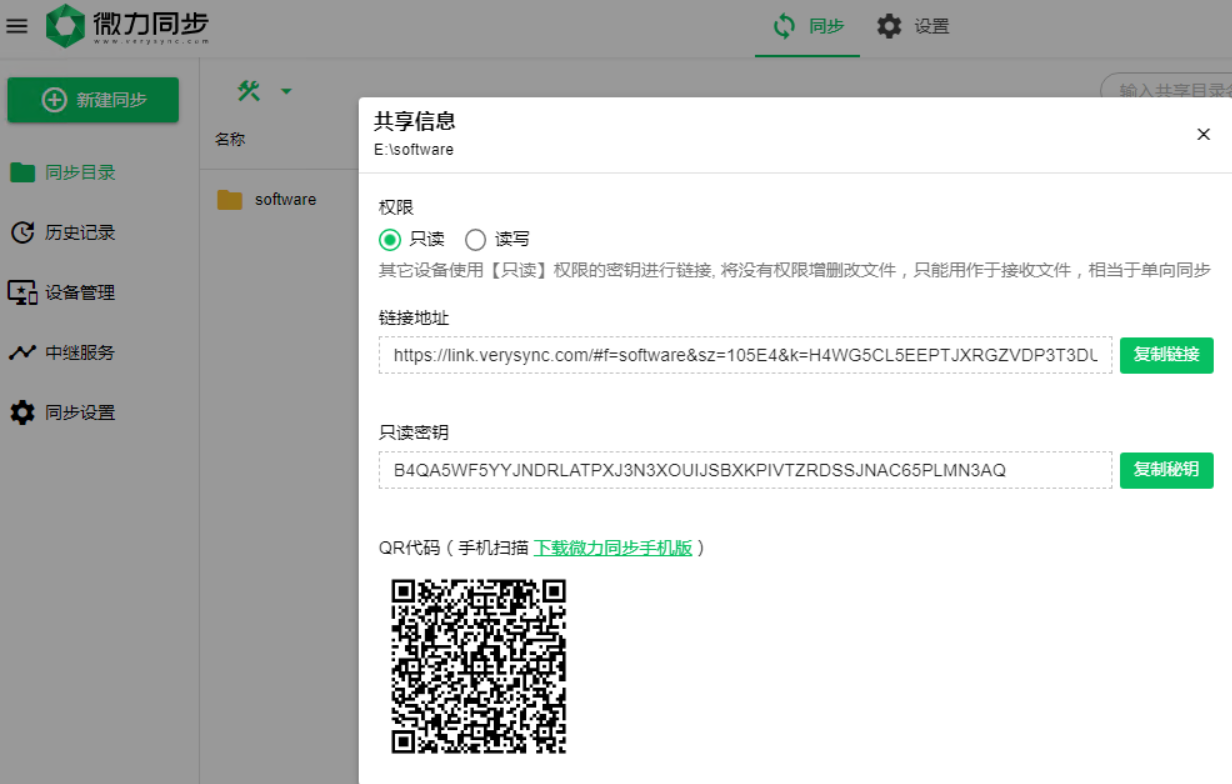Select the 只读 read-only radio button
This screenshot has width=1232, height=784.
click(390, 240)
